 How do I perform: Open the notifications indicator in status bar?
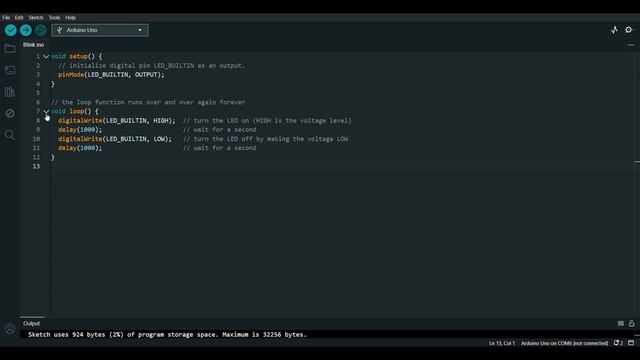coord(618,343)
